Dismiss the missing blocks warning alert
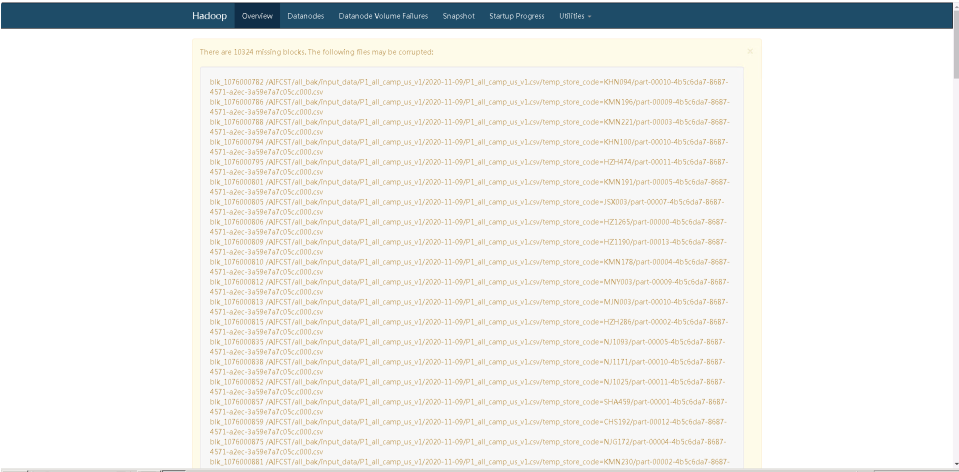Viewport: 959px width, 472px height. (x=750, y=51)
